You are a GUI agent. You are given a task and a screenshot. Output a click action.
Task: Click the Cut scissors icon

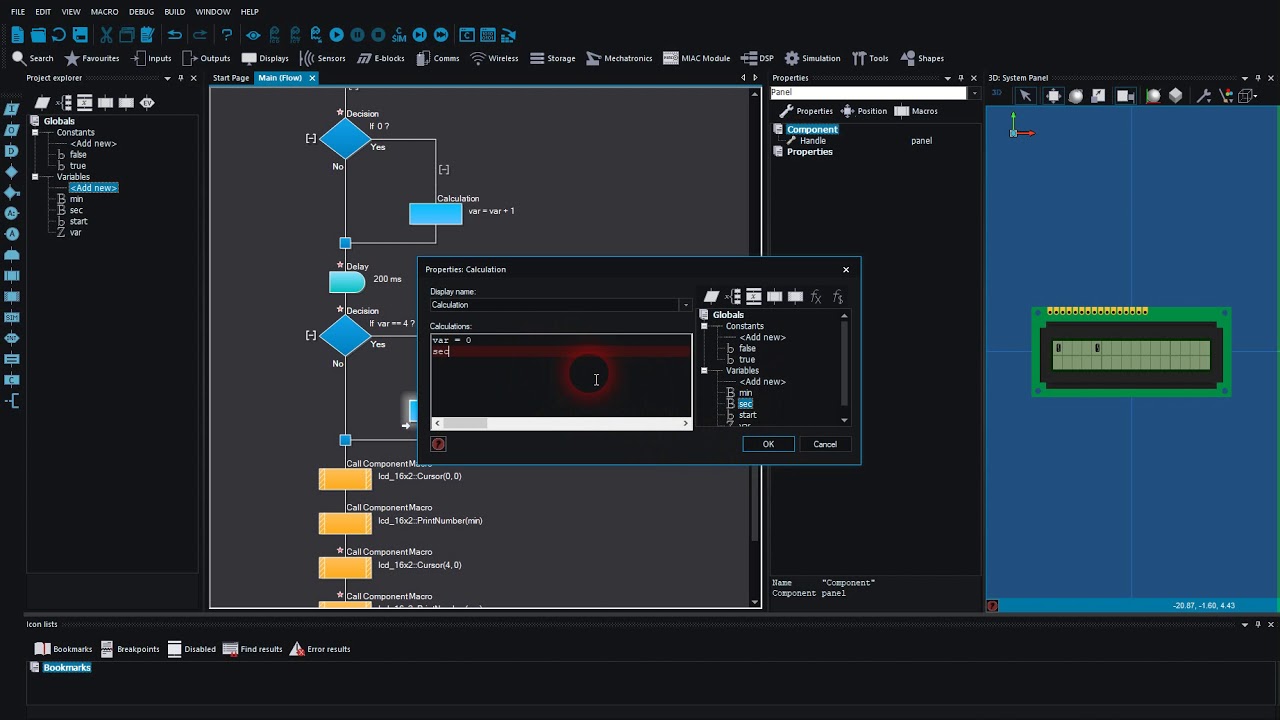pos(107,35)
